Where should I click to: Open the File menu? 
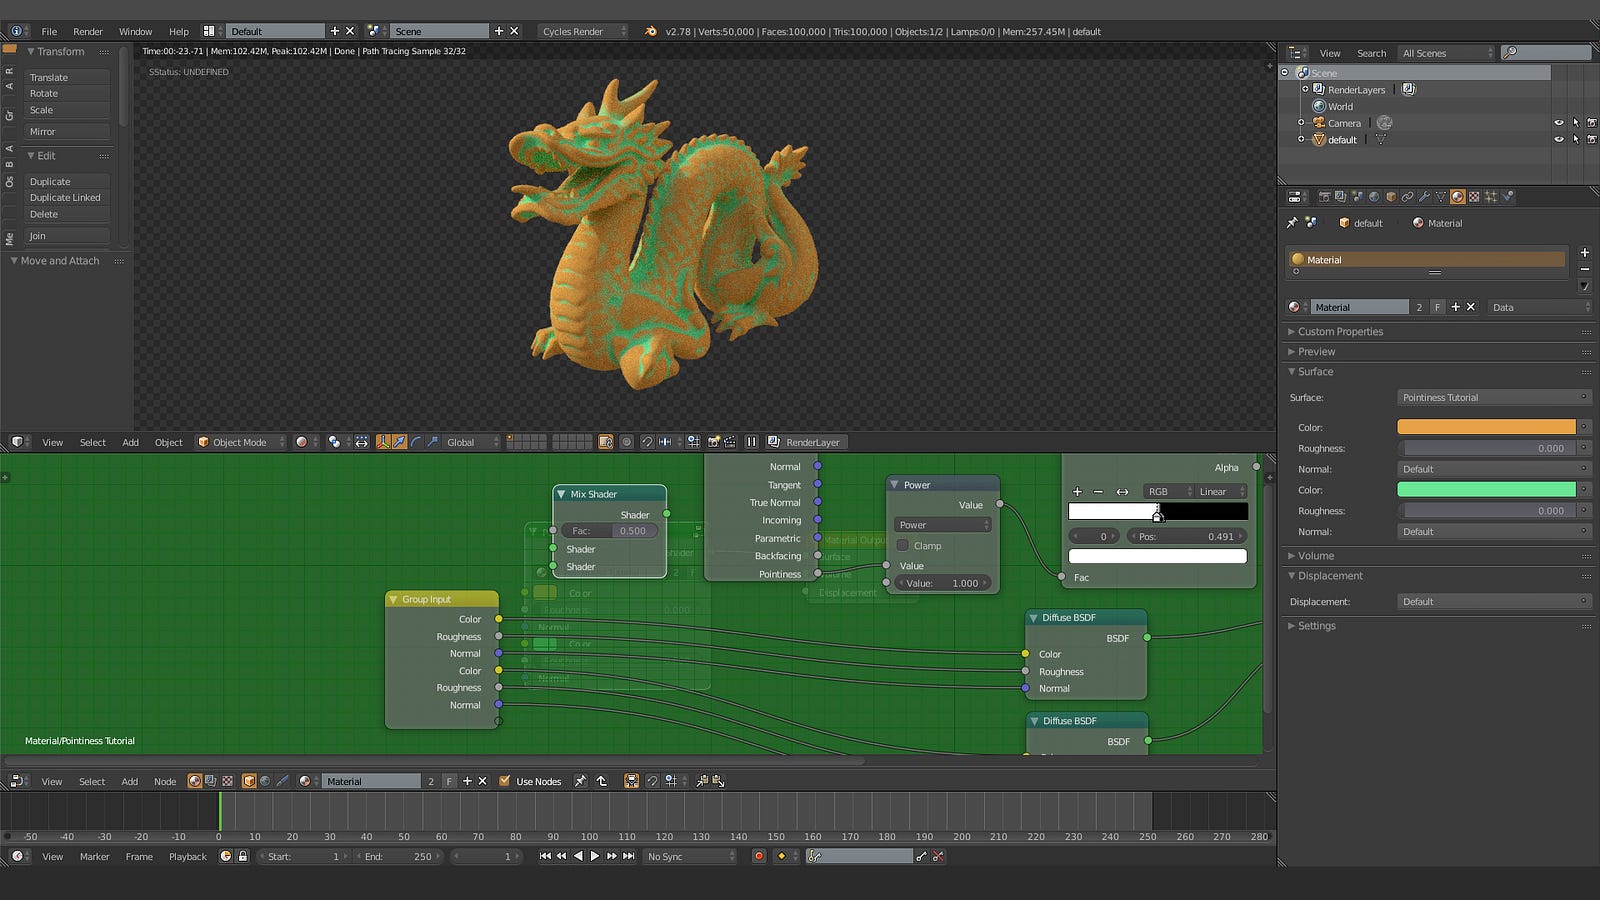pyautogui.click(x=49, y=31)
